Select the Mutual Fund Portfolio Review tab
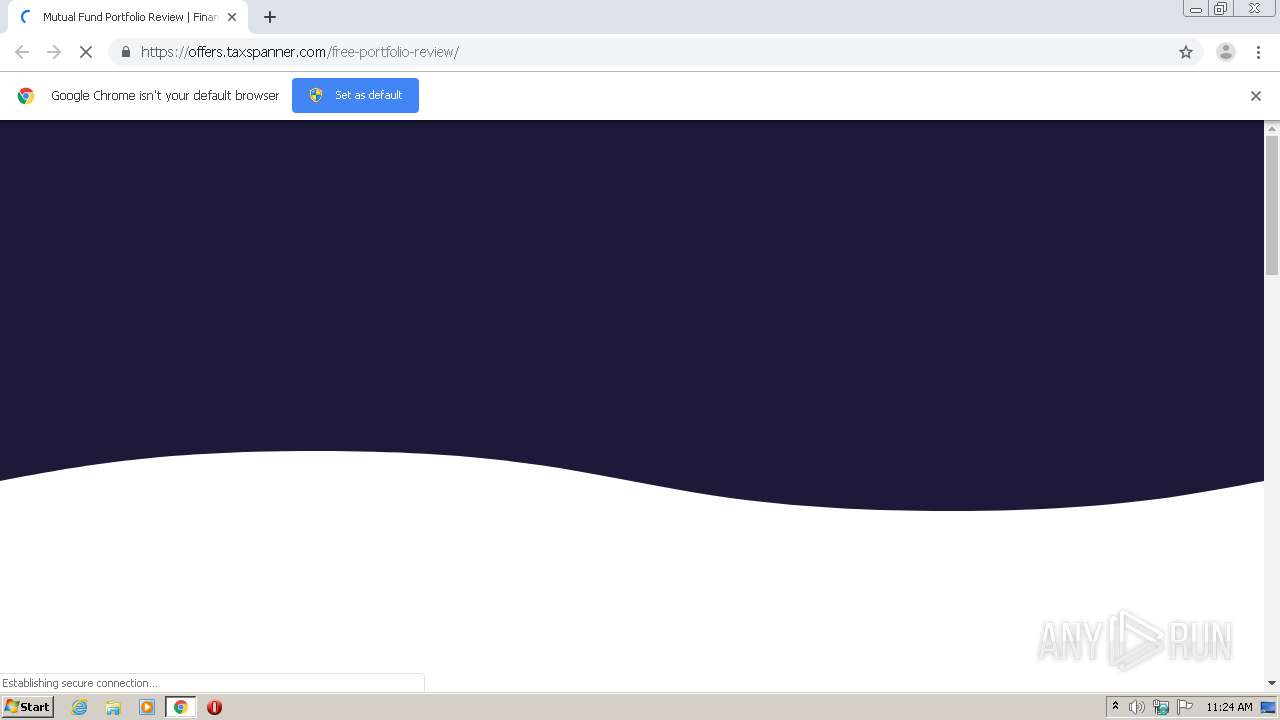 click(x=128, y=17)
